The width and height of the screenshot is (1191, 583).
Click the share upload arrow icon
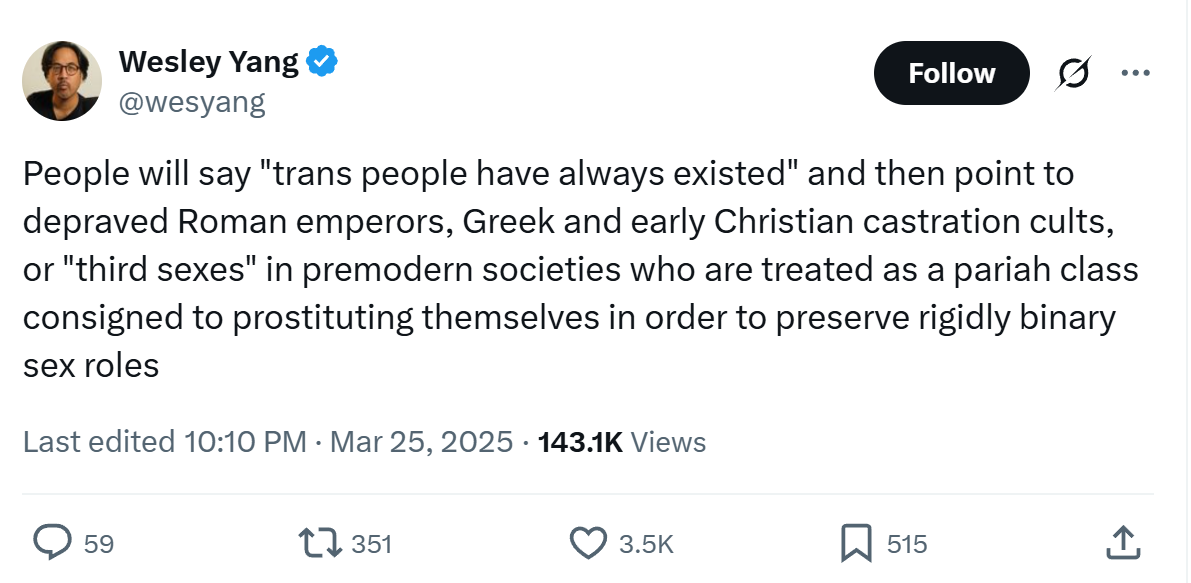1122,544
